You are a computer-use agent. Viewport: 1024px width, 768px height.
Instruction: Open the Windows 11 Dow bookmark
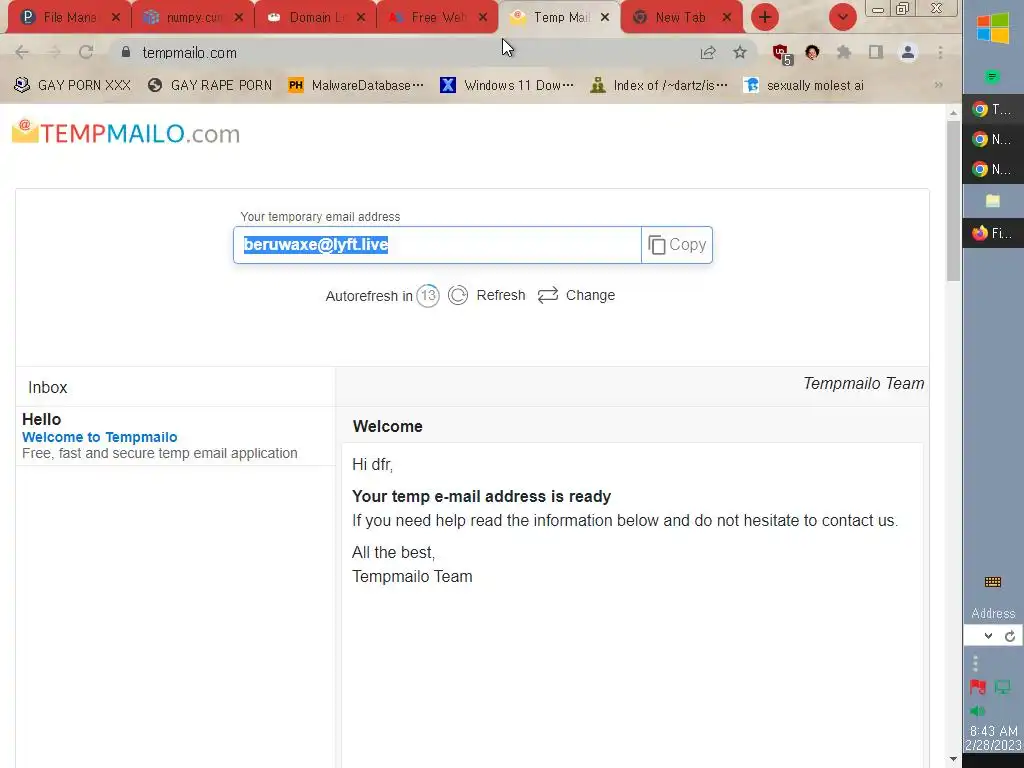point(507,85)
